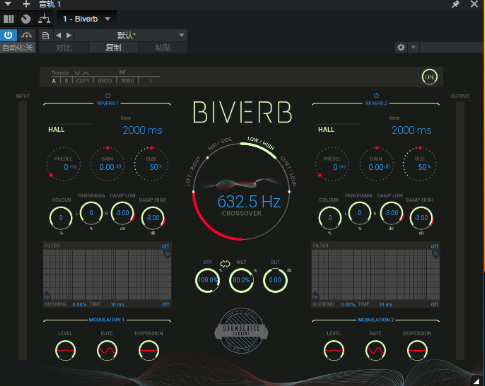Click Reverb 1 time value 2000 ms
The image size is (485, 386).
pyautogui.click(x=142, y=130)
